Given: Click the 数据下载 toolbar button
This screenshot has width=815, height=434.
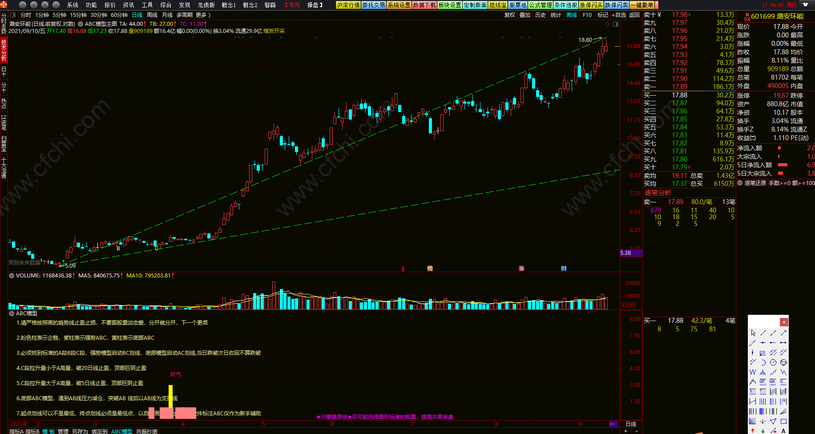Looking at the screenshot, I should click(424, 5).
